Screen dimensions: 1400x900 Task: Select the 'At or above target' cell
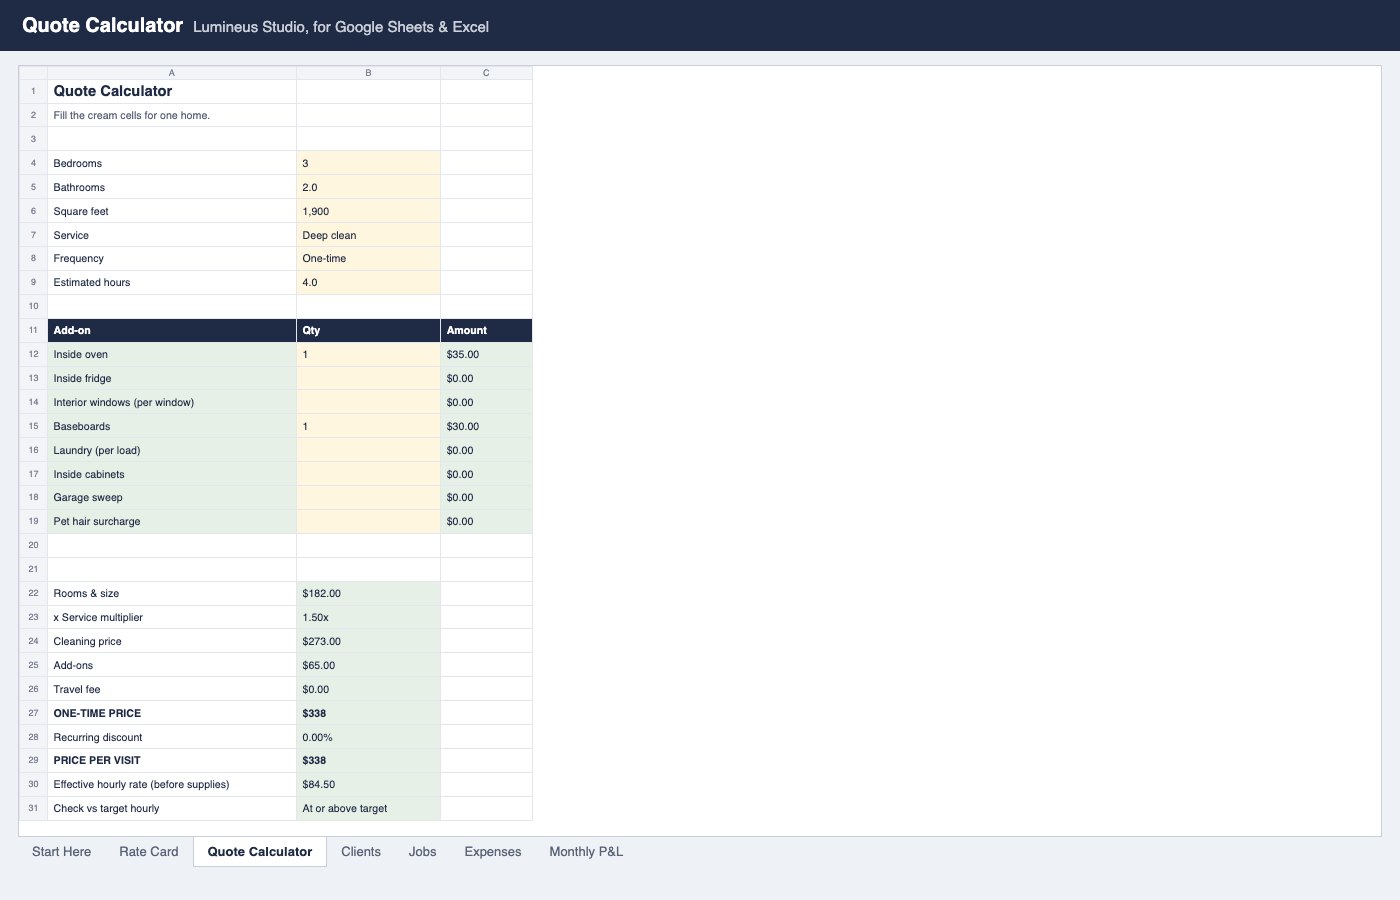point(368,808)
